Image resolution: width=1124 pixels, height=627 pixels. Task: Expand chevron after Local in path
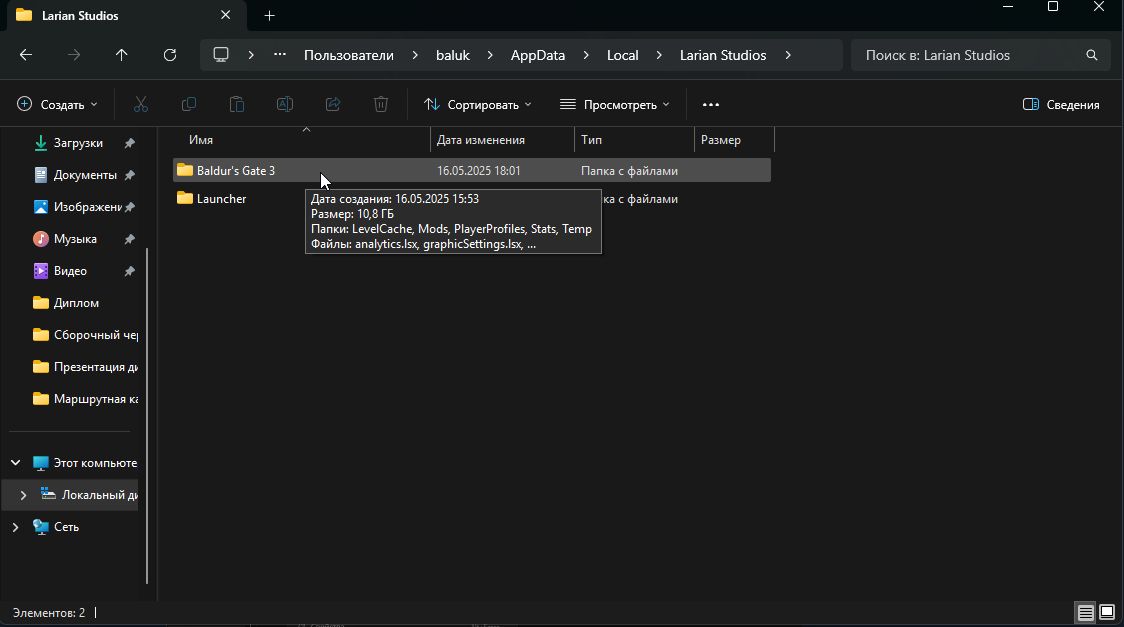659,55
